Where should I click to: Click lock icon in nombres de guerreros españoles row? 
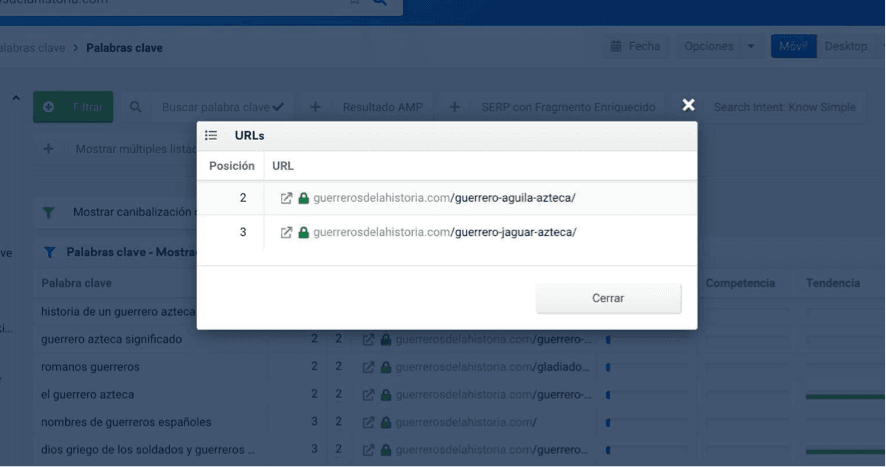coord(386,422)
